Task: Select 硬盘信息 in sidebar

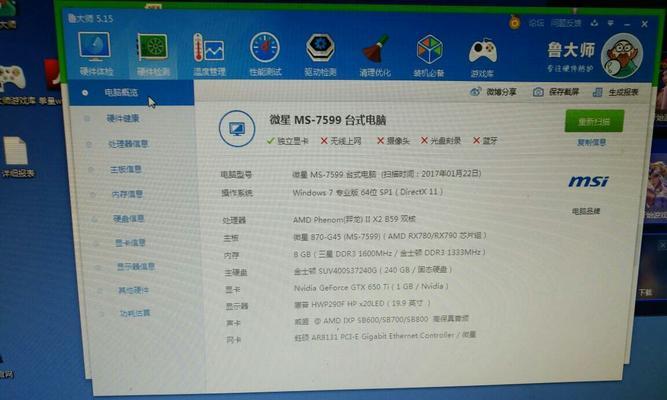Action: [129, 219]
